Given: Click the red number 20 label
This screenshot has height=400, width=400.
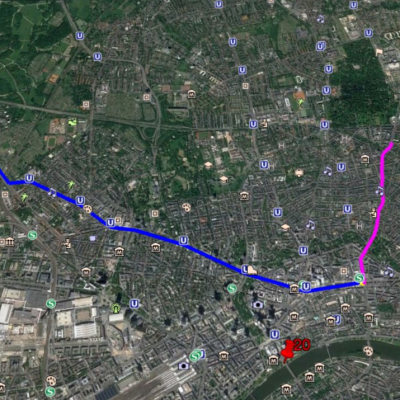Looking at the screenshot, I should (x=302, y=345).
